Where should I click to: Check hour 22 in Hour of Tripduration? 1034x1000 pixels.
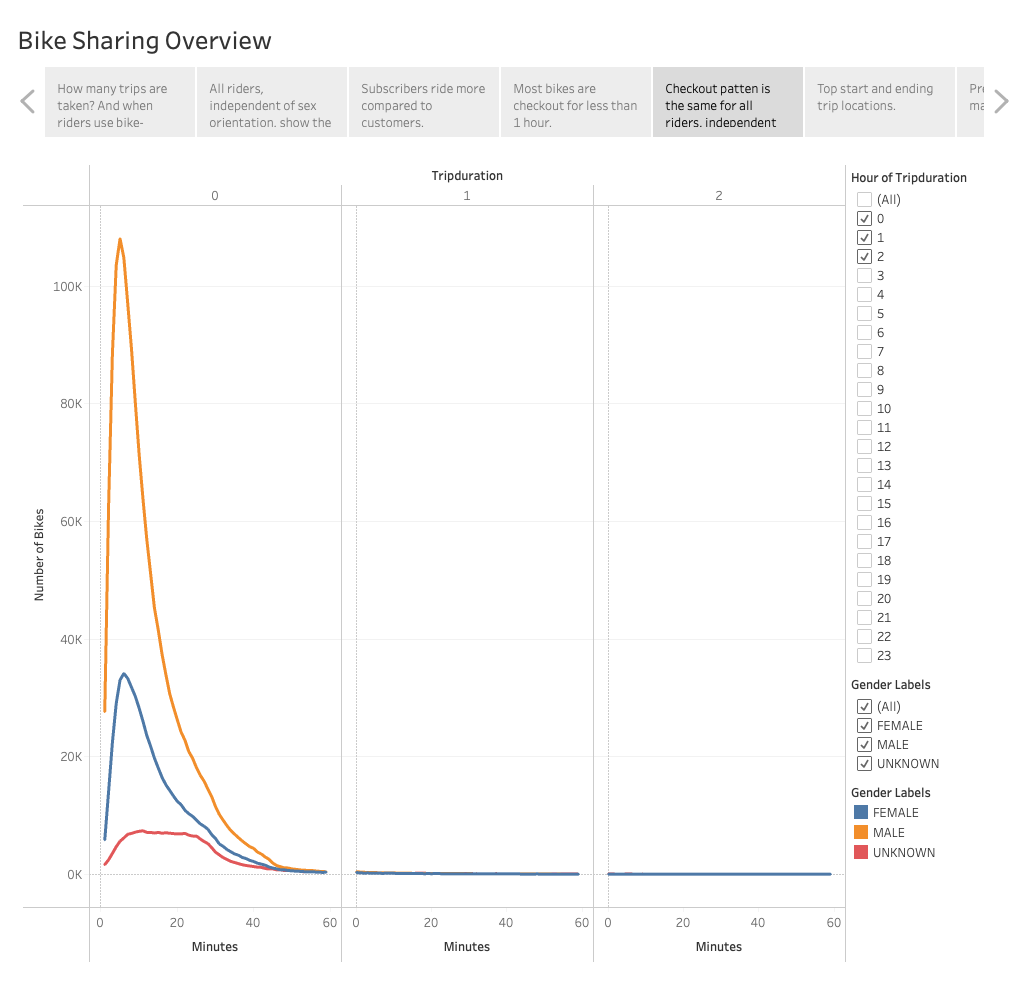coord(864,637)
